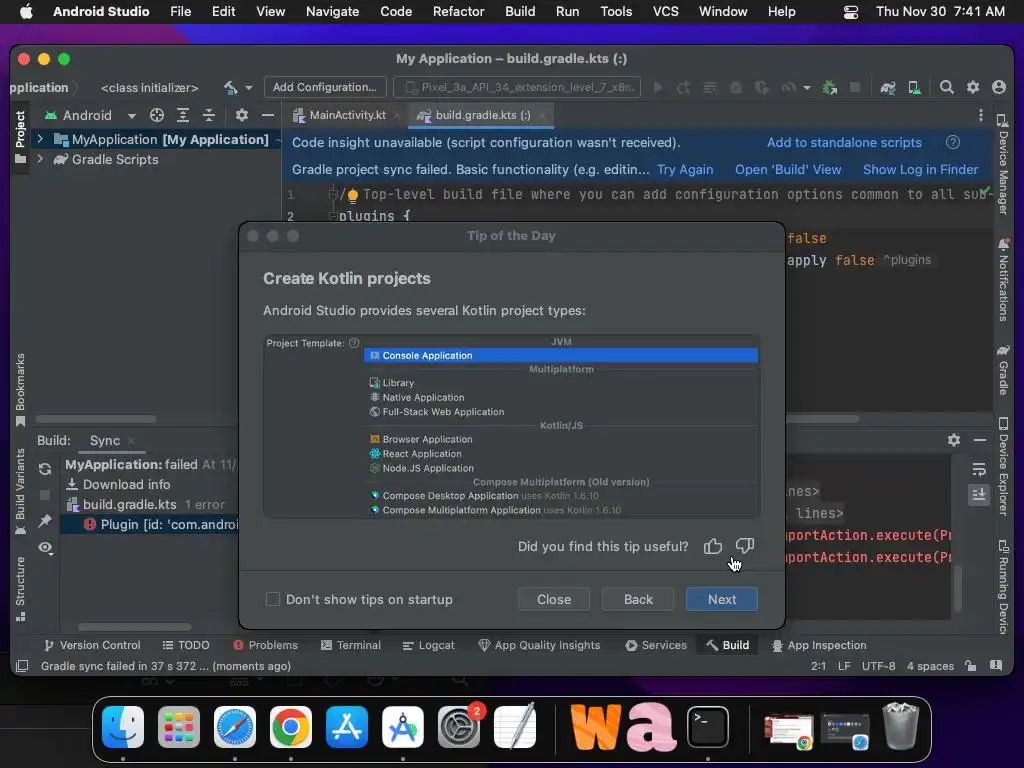Expand the MyApplication tree node

point(40,139)
